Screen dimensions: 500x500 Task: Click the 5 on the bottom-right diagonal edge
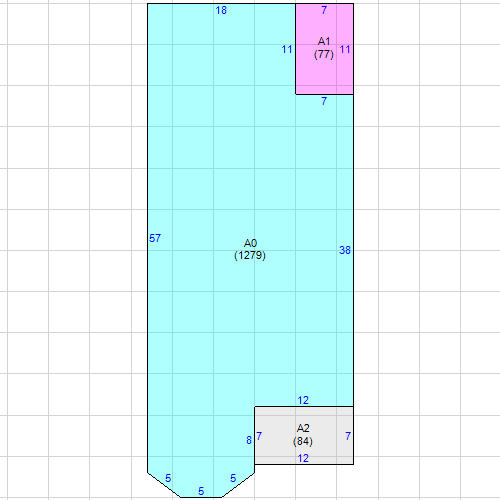point(233,478)
